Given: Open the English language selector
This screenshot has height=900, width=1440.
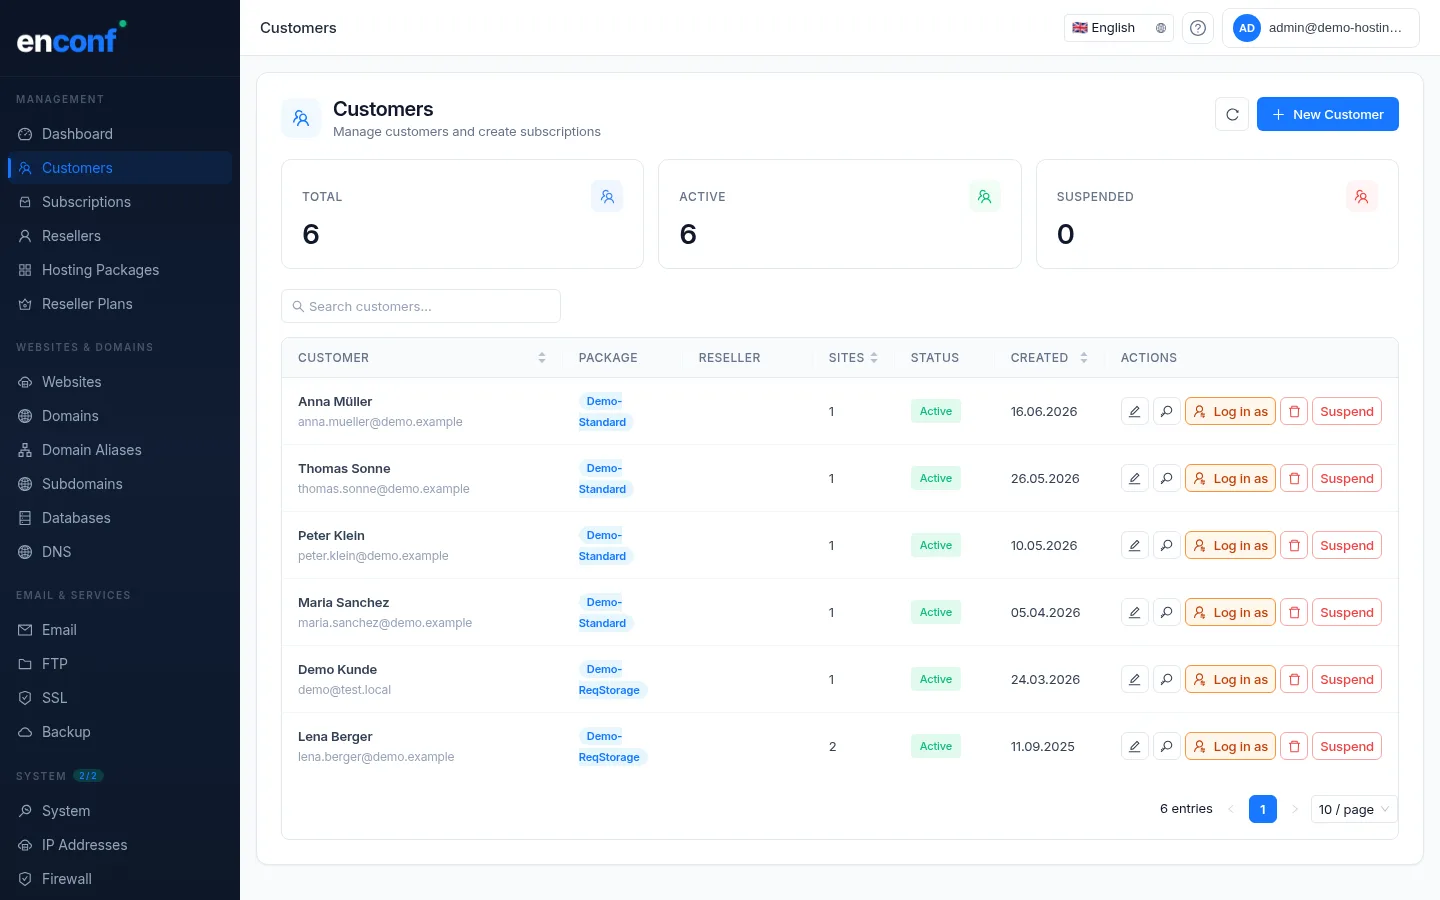Looking at the screenshot, I should [1118, 28].
